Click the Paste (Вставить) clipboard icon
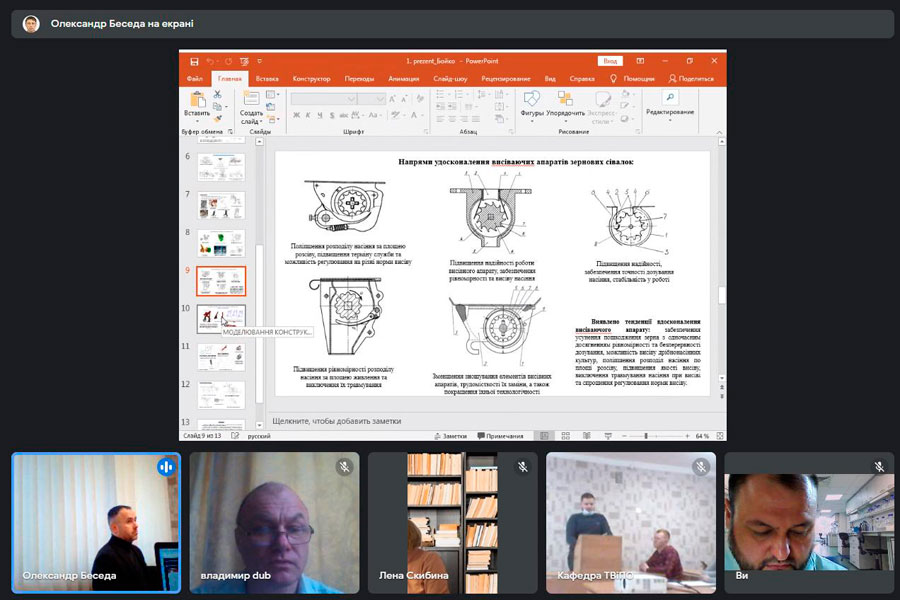Screen dimensions: 900x600 click(197, 100)
